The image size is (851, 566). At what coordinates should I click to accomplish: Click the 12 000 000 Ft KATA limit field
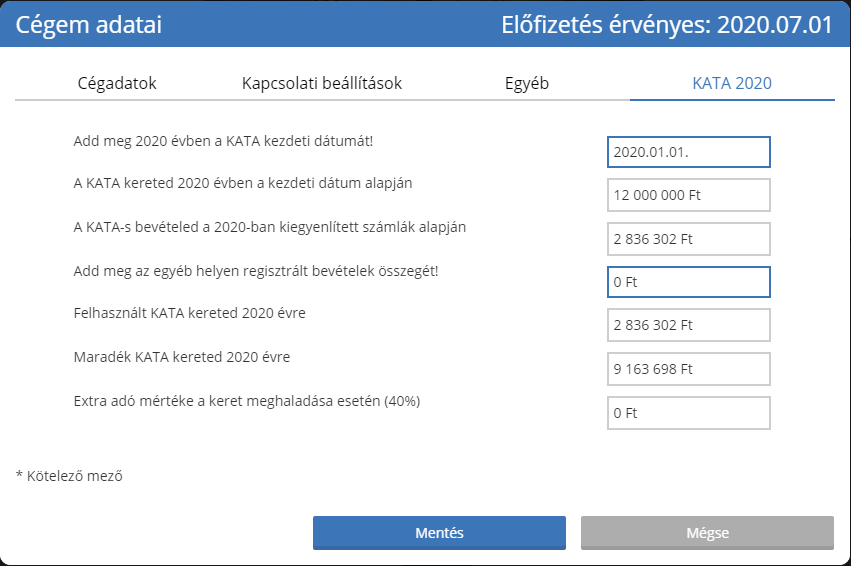click(x=688, y=195)
